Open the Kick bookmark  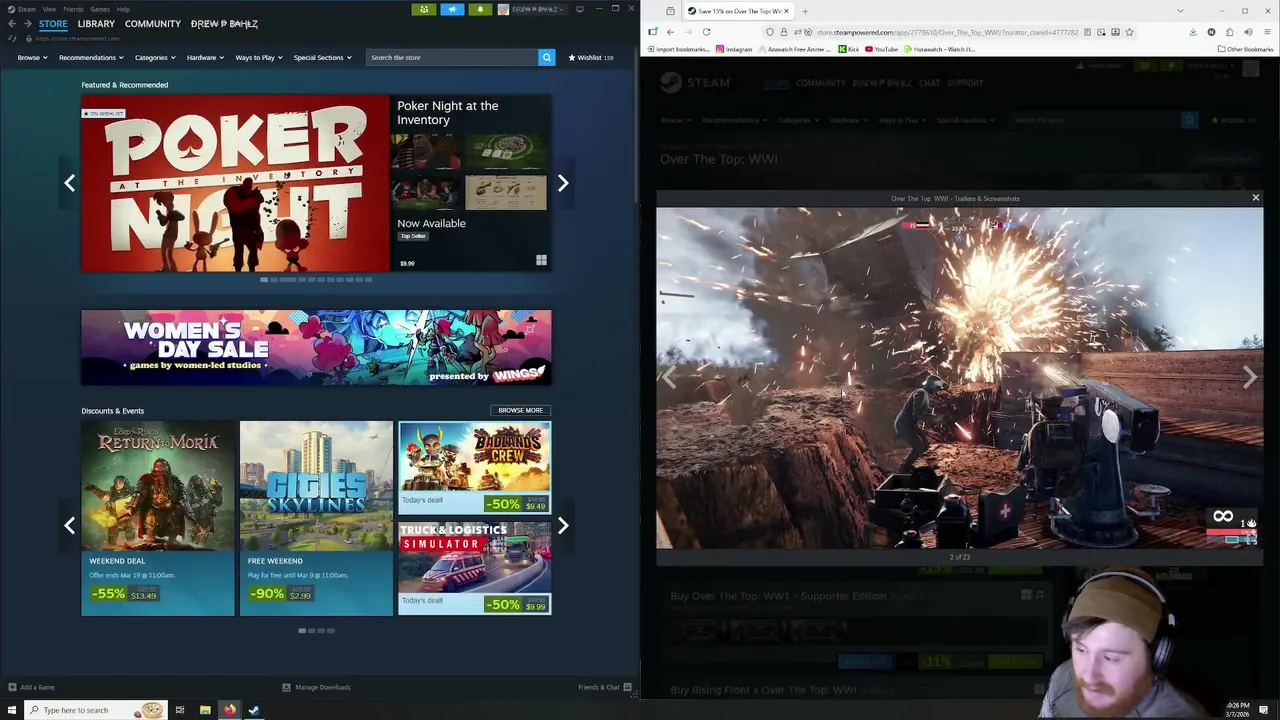[849, 49]
